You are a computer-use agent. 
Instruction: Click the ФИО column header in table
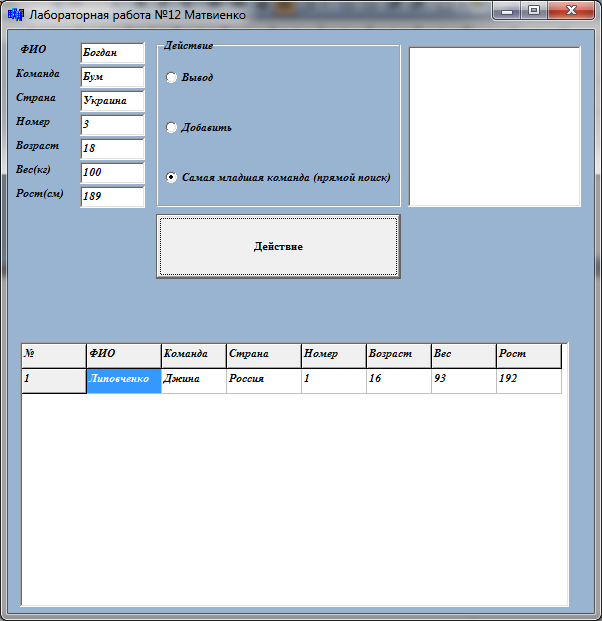124,355
